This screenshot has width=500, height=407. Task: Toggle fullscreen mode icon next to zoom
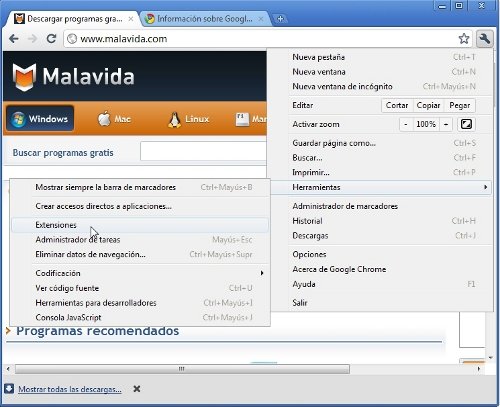[466, 124]
